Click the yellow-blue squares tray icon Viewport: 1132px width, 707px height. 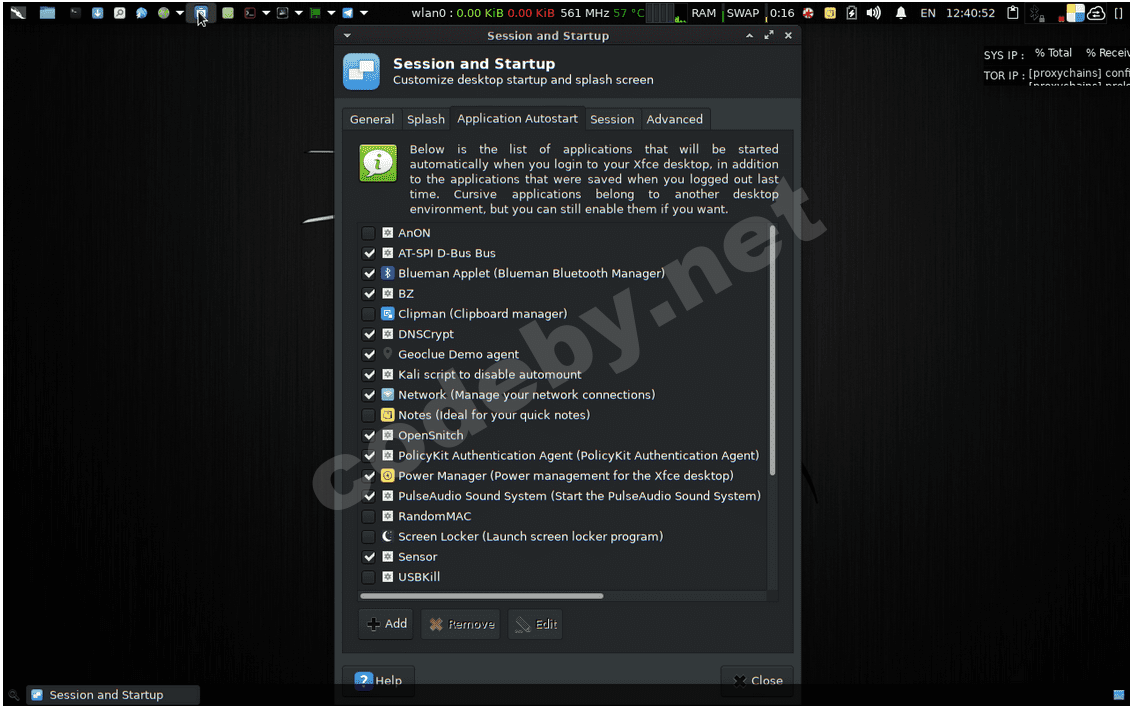tap(1076, 13)
